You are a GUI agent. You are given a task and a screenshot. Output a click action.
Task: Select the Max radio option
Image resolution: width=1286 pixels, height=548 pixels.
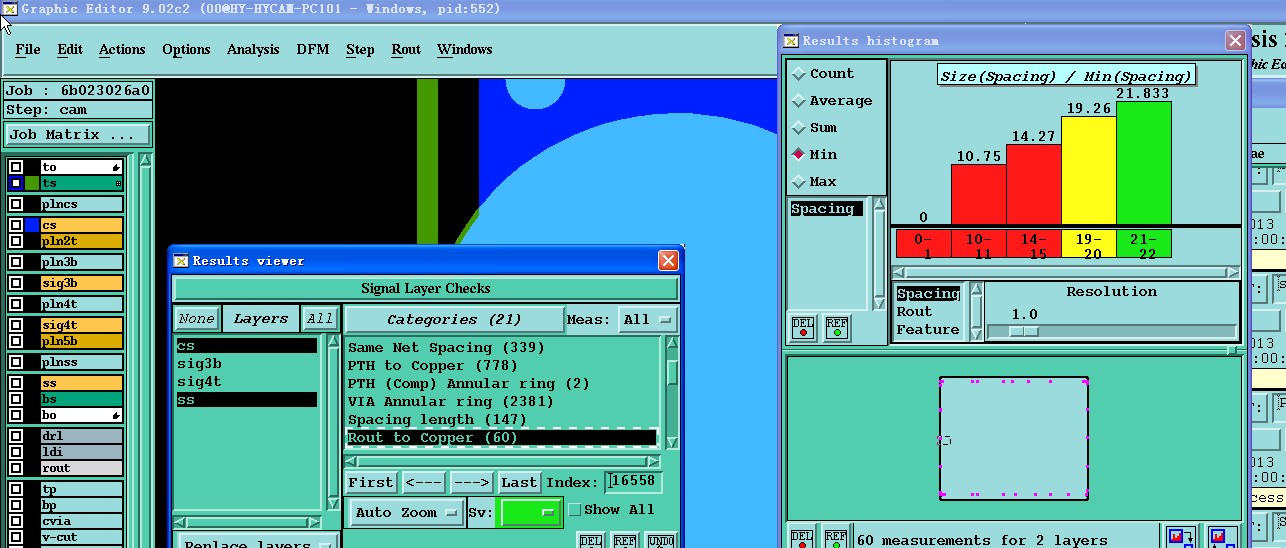click(x=799, y=182)
